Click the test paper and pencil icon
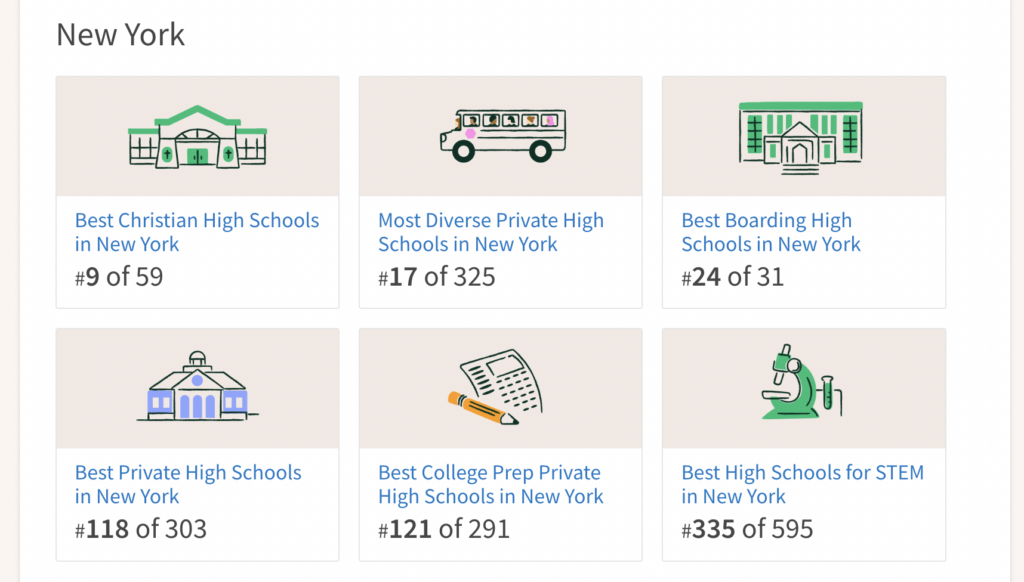Screen dimensions: 1024x582 pyautogui.click(x=495, y=387)
